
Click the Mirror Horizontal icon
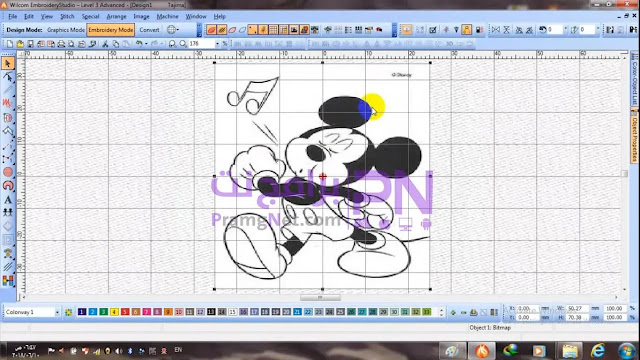(x=496, y=30)
